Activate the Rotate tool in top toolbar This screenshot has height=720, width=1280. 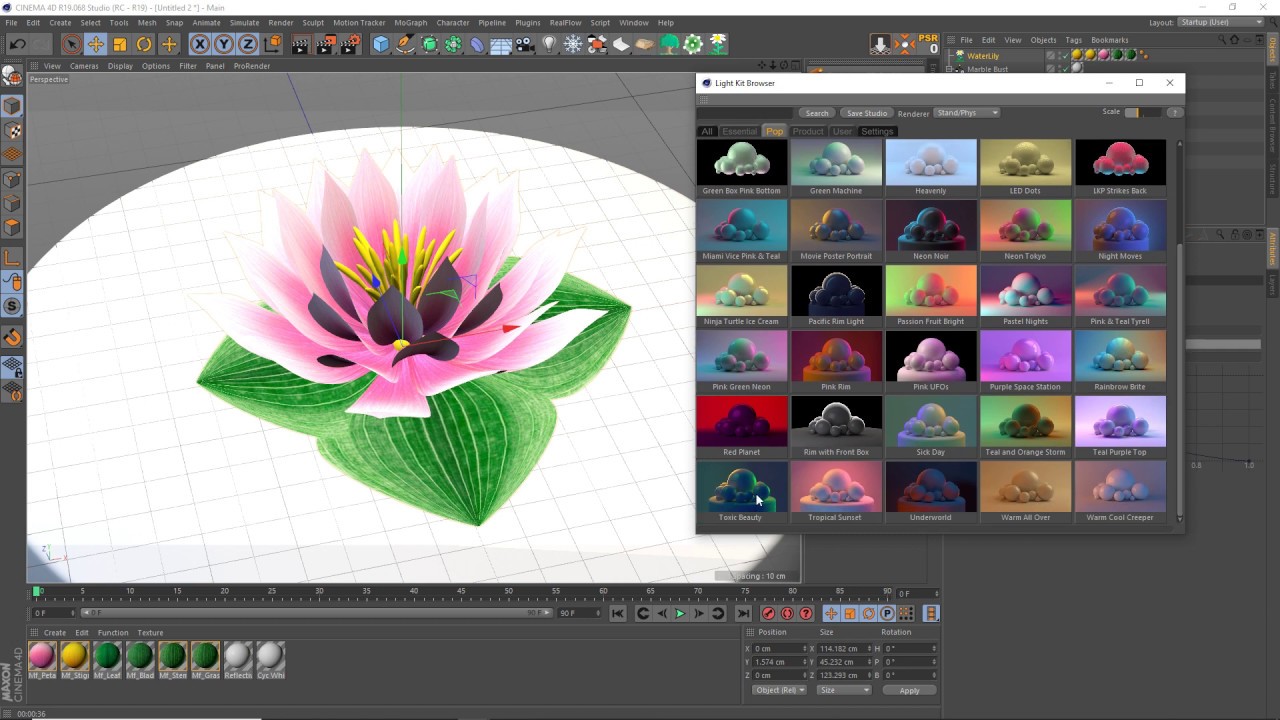tap(144, 44)
